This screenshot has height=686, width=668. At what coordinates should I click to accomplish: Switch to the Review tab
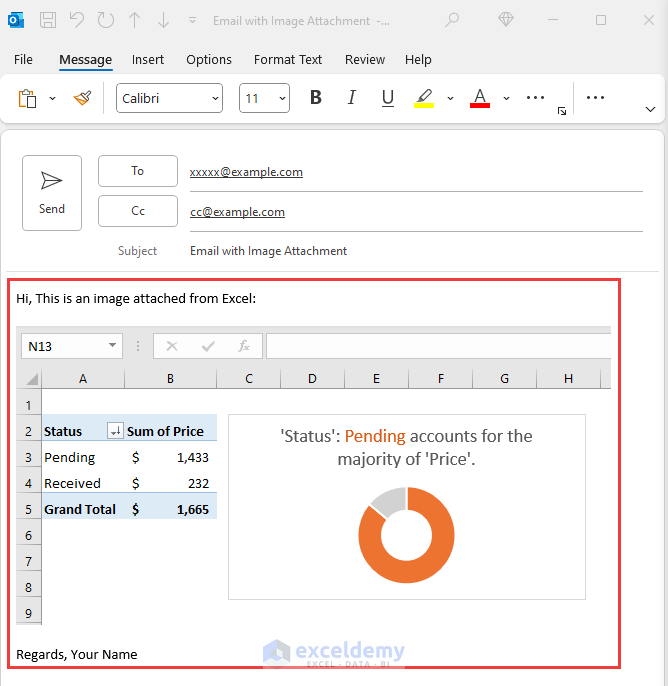(x=365, y=60)
